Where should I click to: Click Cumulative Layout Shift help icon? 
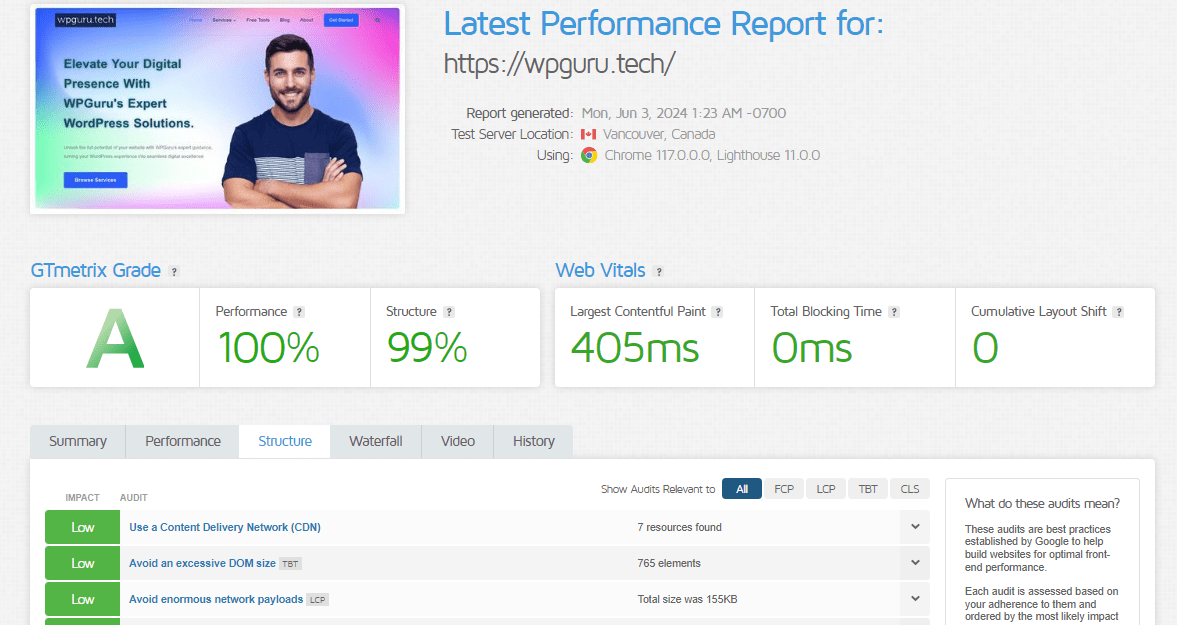point(1118,312)
